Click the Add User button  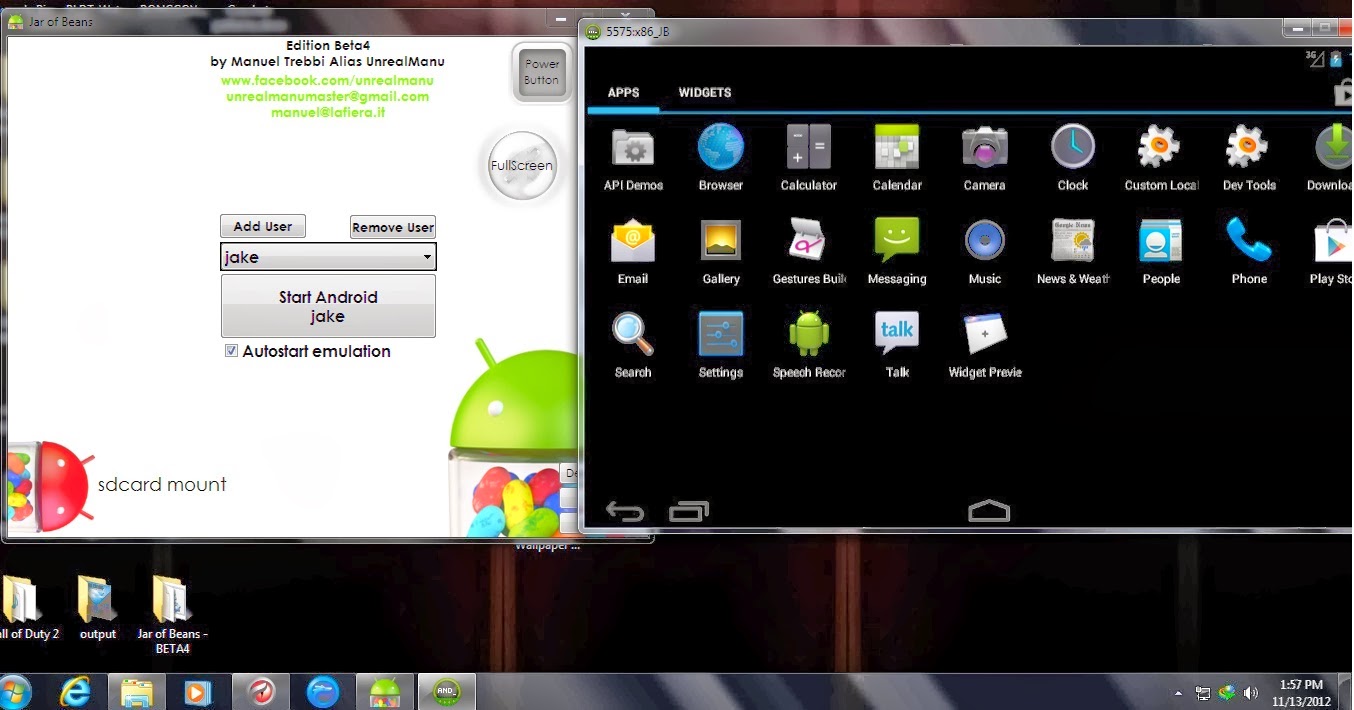click(263, 226)
